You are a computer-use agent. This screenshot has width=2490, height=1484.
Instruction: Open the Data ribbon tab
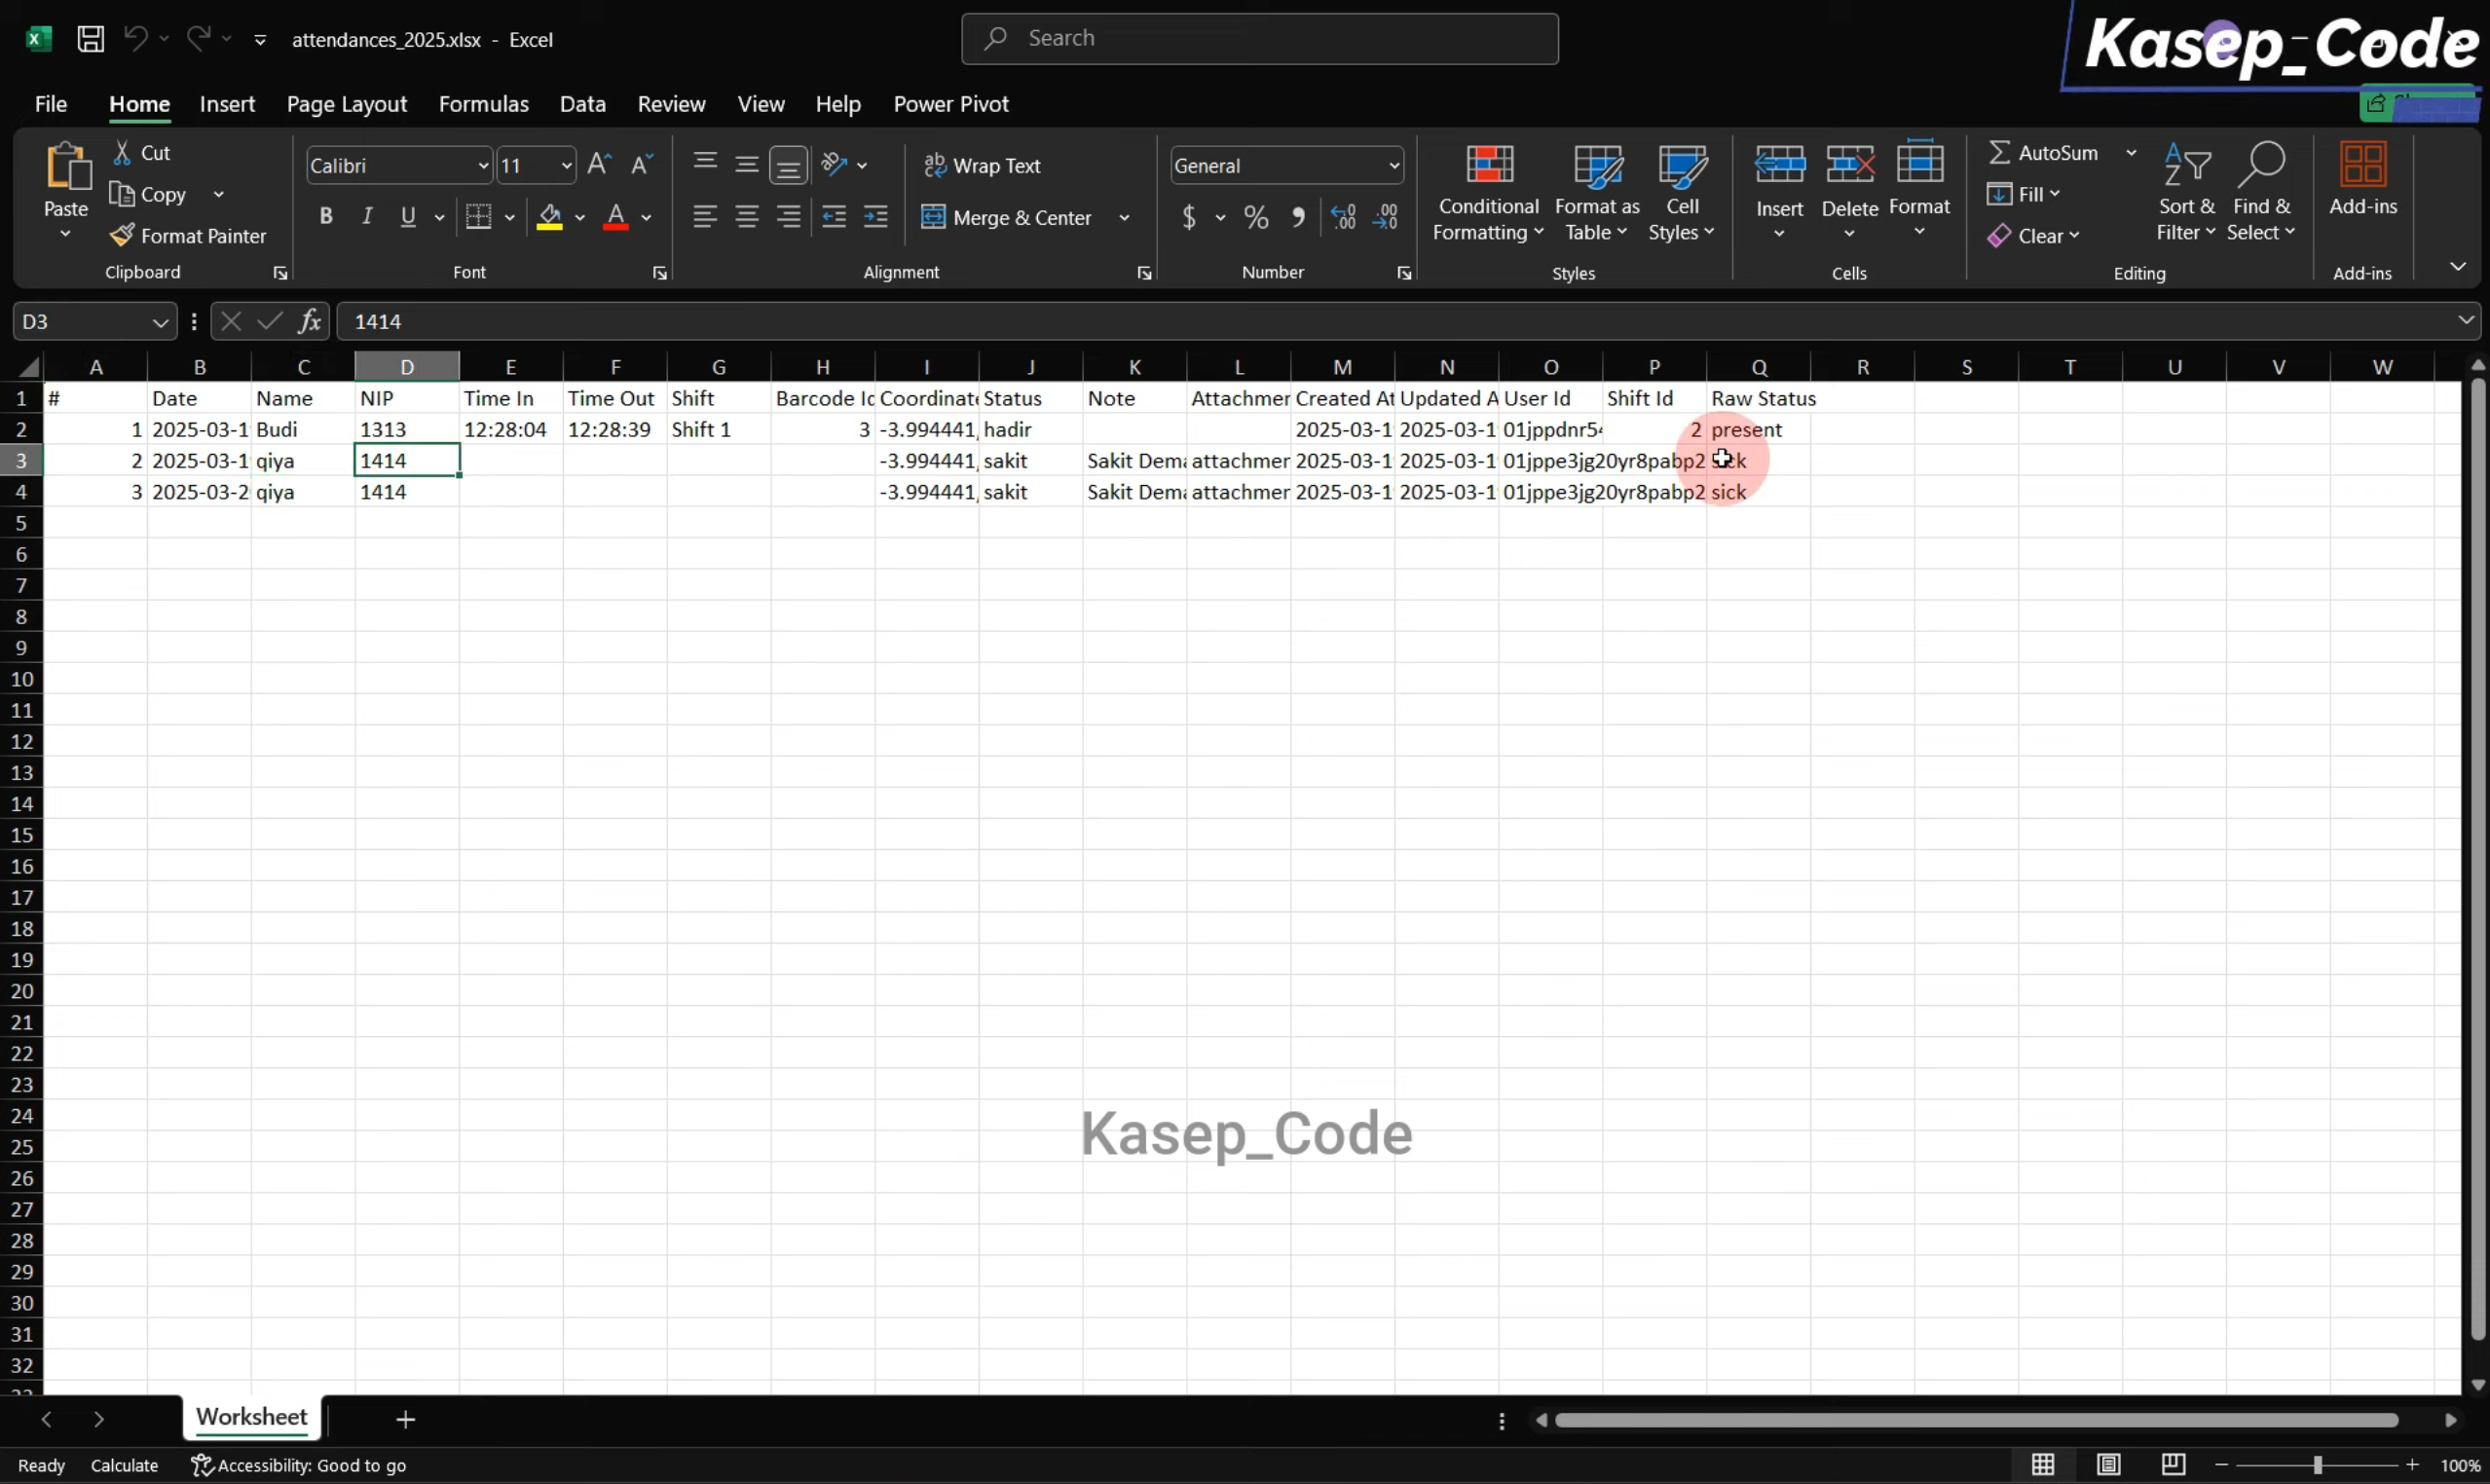pyautogui.click(x=582, y=104)
